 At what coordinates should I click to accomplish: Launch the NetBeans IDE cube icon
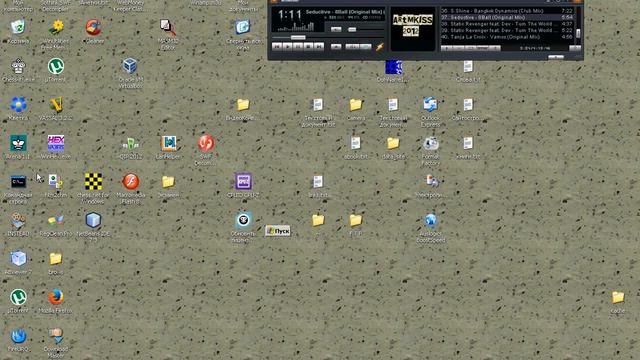93,220
